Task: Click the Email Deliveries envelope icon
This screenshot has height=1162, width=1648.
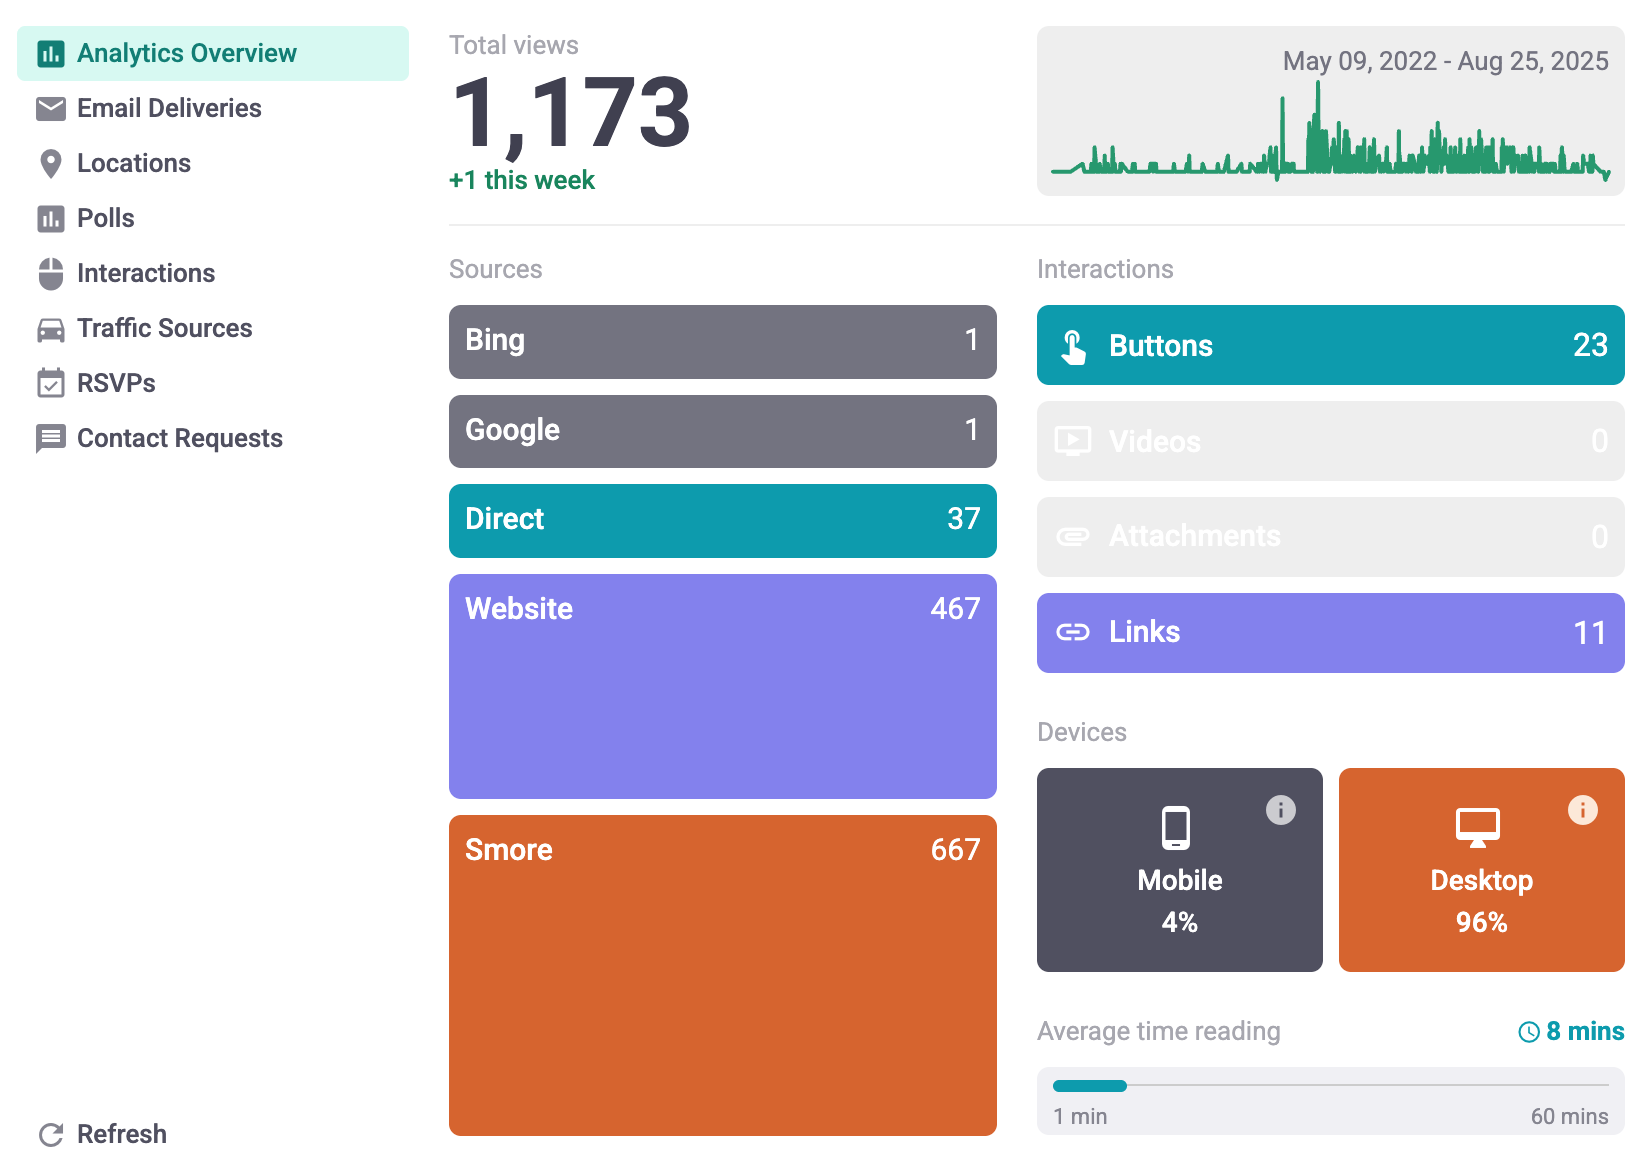Action: click(50, 108)
